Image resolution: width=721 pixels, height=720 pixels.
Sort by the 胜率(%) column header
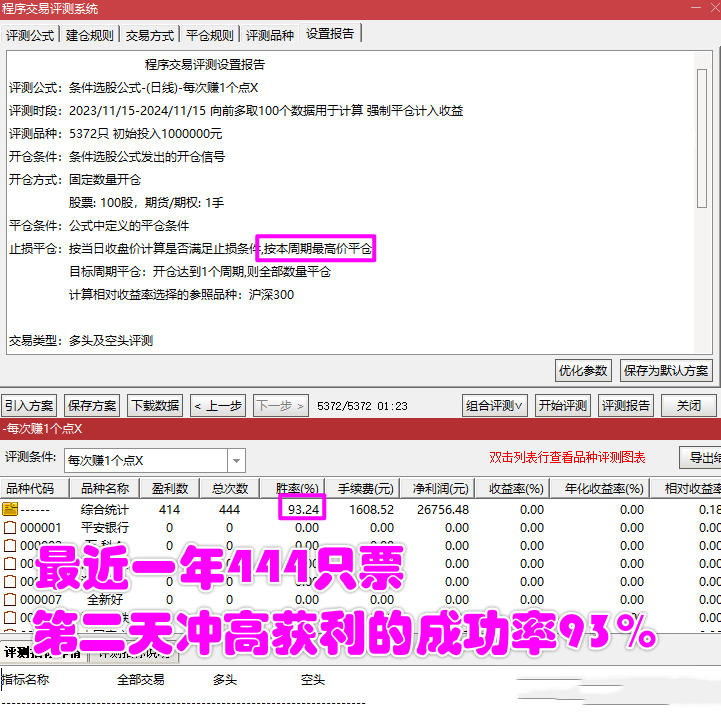(x=296, y=489)
